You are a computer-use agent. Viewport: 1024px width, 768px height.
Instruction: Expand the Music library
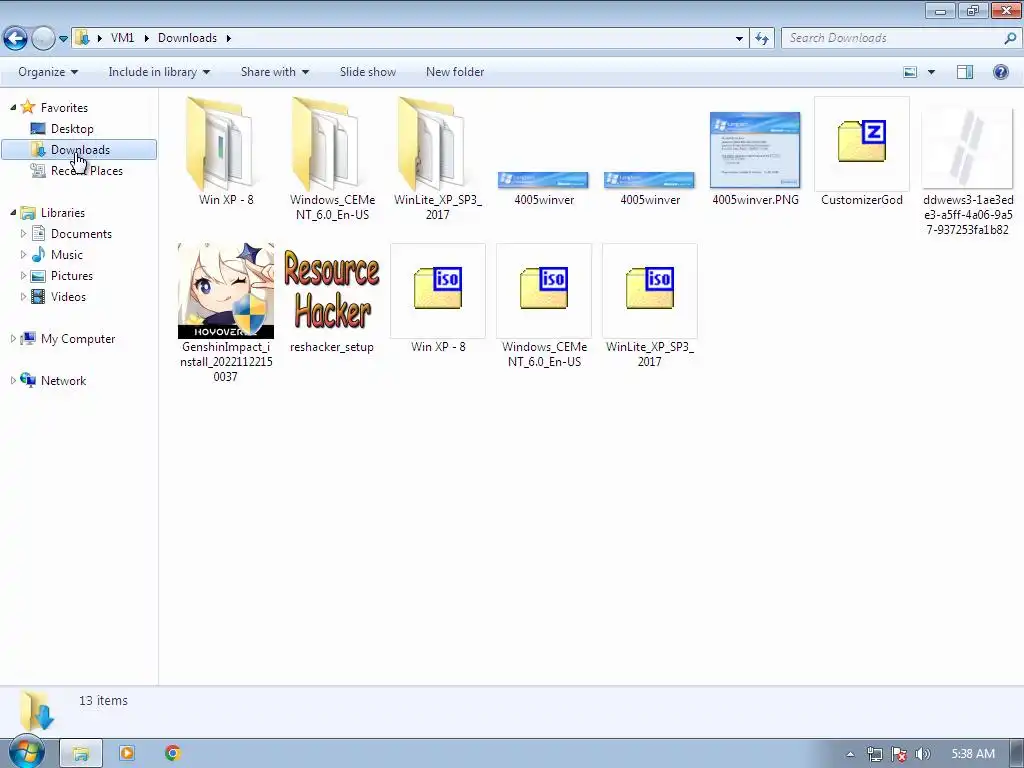[24, 254]
